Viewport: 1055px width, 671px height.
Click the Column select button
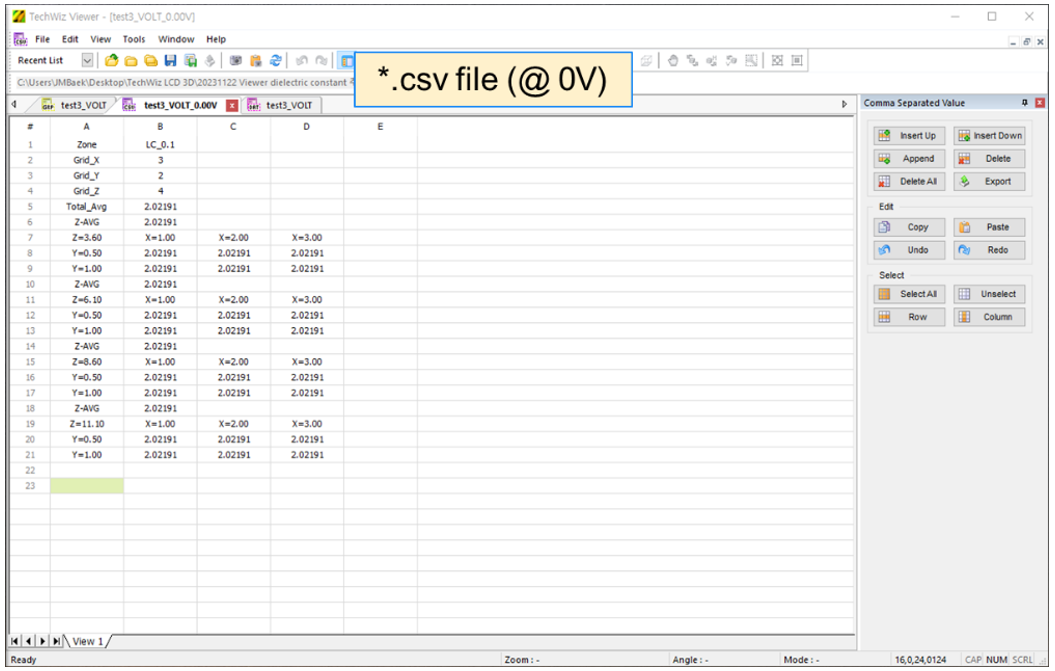[989, 317]
